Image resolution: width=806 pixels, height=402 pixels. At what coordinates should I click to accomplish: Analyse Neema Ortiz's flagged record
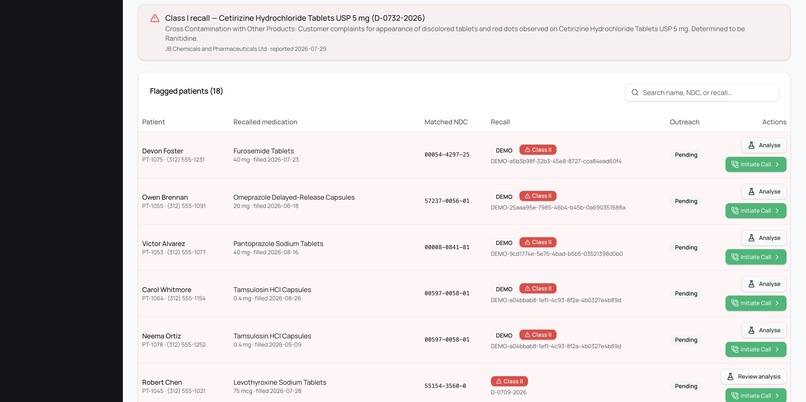(764, 331)
